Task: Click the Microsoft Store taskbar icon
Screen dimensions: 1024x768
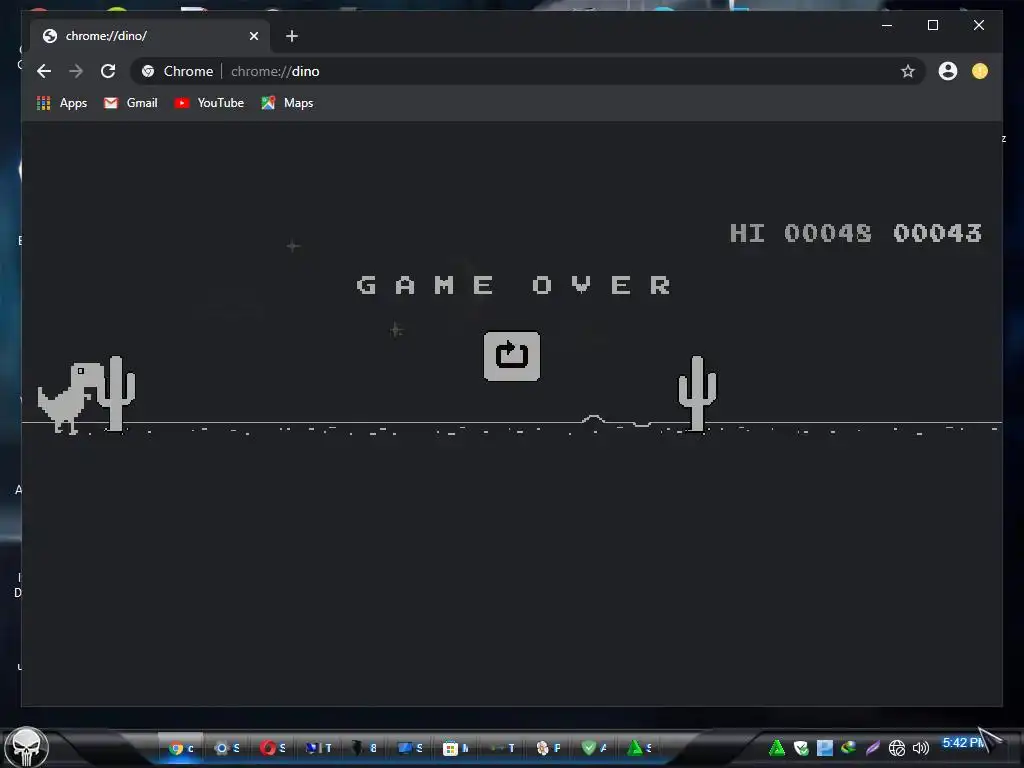Action: pos(455,748)
